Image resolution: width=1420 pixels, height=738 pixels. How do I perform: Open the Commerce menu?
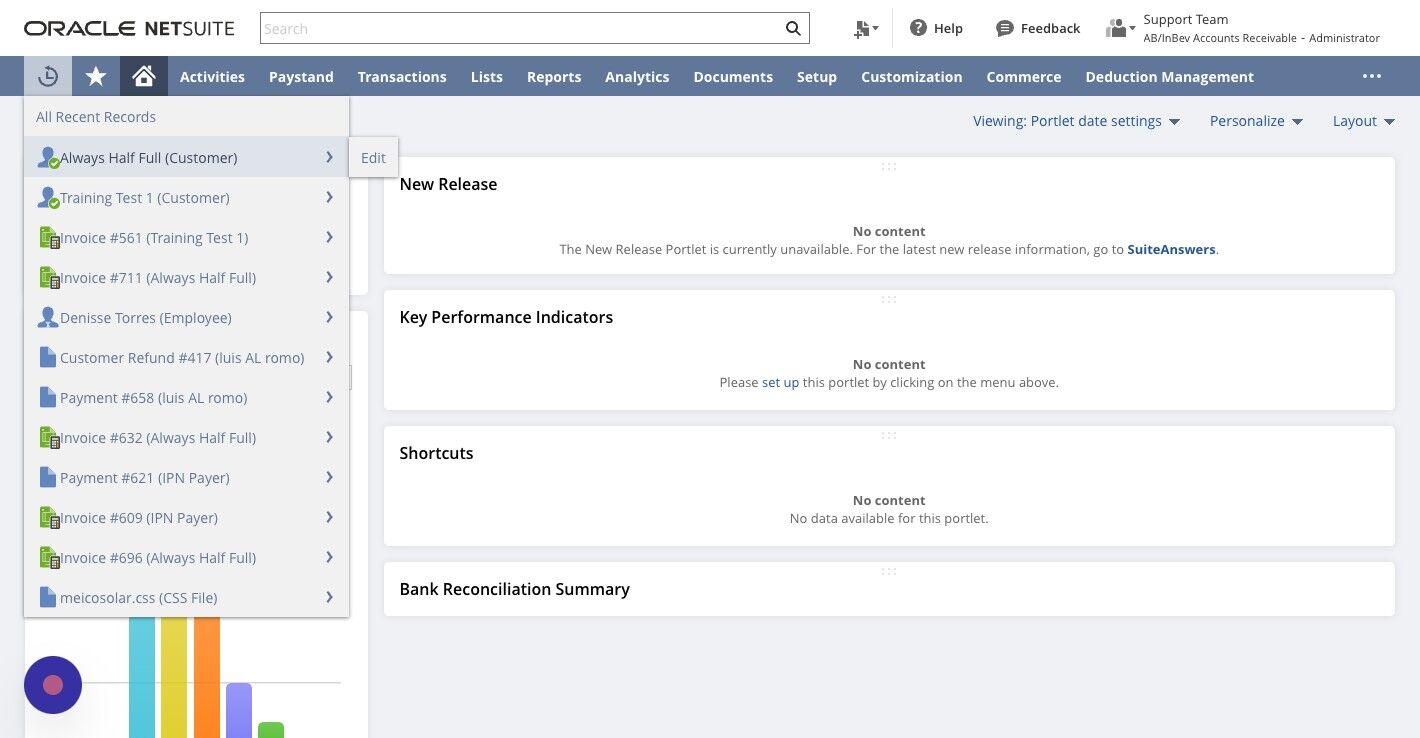1024,76
